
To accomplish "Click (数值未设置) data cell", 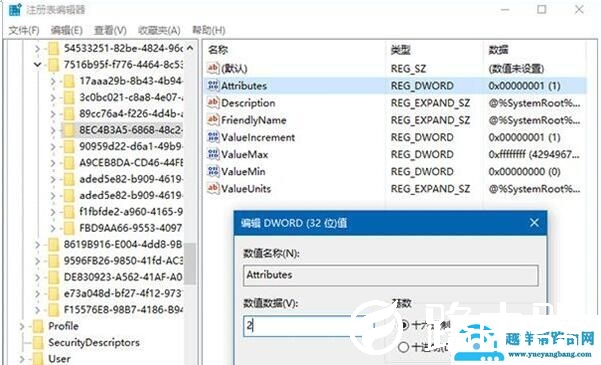I will (x=516, y=69).
